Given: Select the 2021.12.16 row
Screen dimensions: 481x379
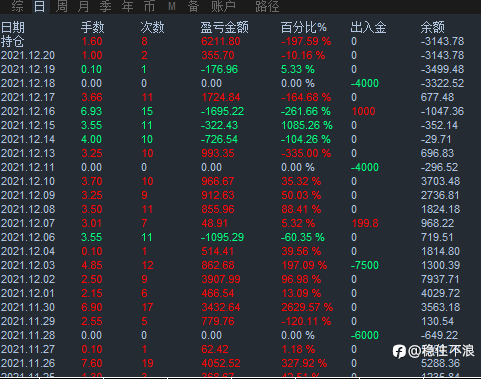Looking at the screenshot, I should point(240,111).
